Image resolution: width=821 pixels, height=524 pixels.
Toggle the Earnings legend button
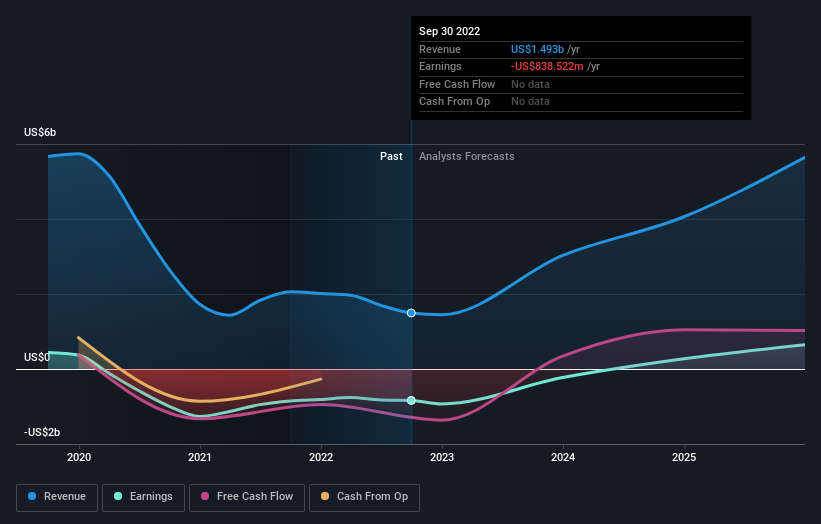[143, 497]
